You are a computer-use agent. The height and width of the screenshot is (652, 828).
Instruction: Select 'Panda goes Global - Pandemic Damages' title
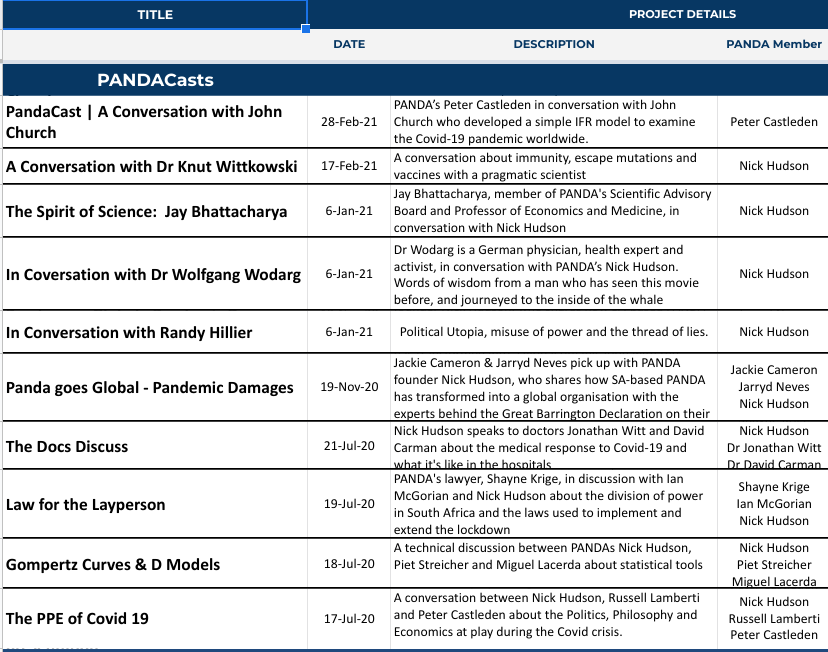tap(155, 387)
